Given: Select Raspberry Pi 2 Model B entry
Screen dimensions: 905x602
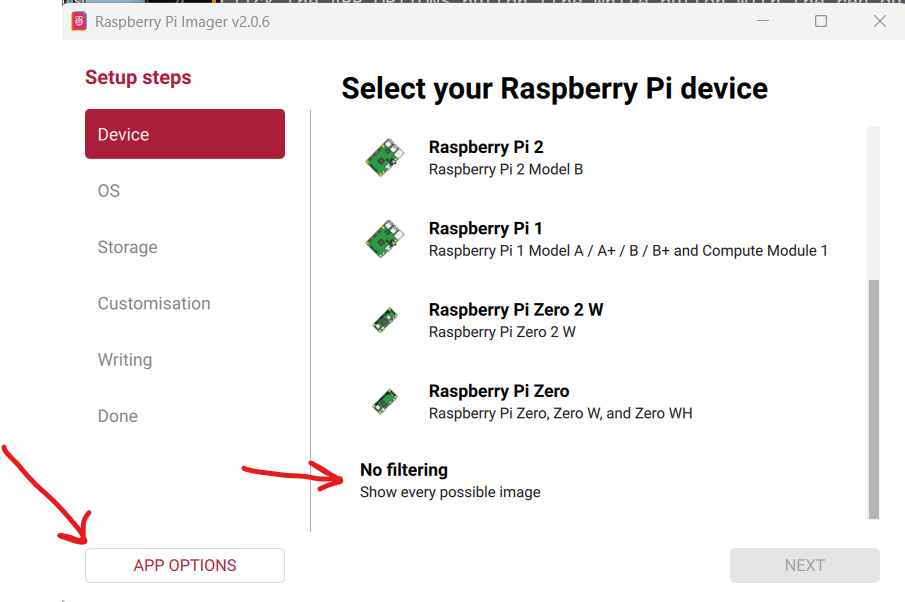Looking at the screenshot, I should click(x=505, y=169).
